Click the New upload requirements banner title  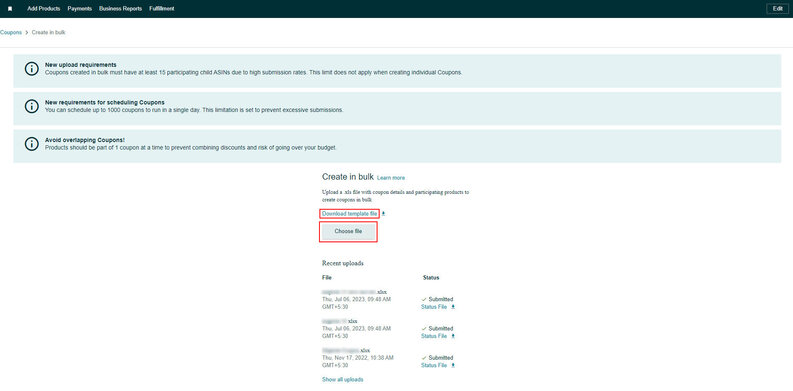(x=81, y=65)
